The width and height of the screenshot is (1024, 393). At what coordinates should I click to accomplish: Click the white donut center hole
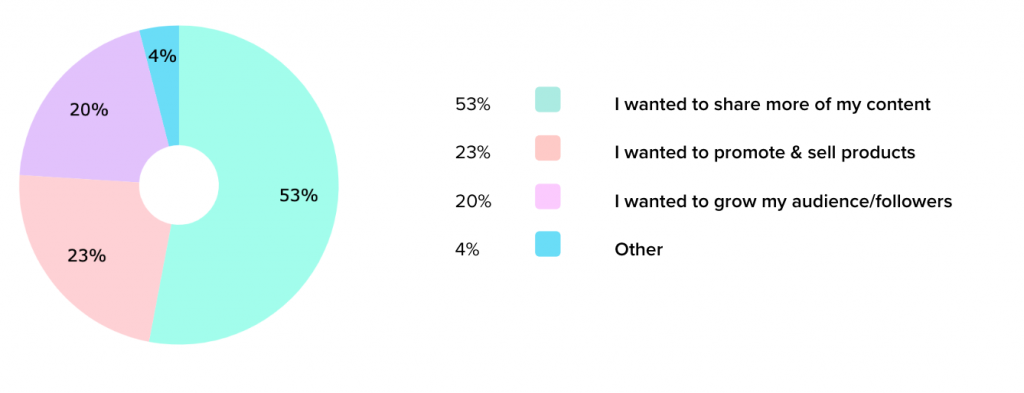[179, 185]
